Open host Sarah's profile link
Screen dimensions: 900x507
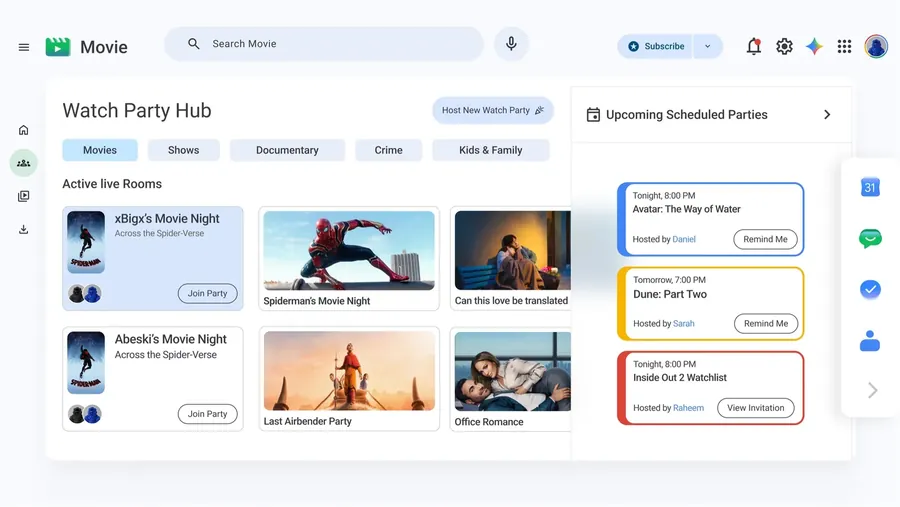(x=684, y=324)
